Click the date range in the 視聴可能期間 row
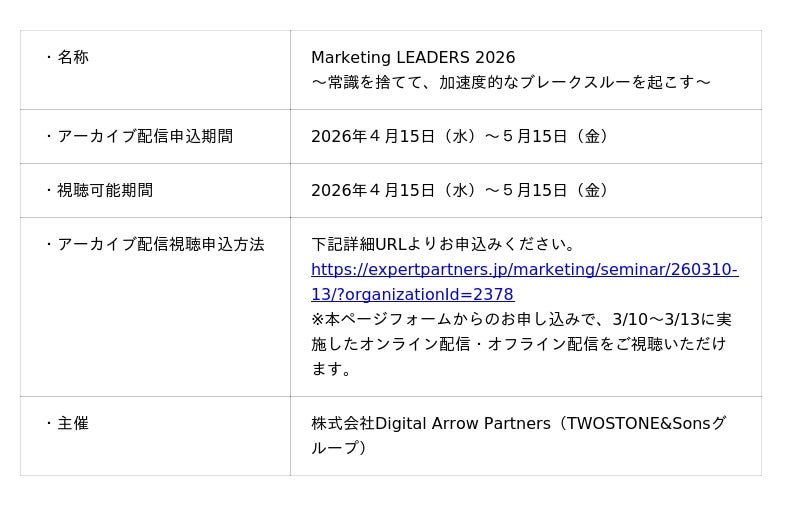 (x=461, y=190)
